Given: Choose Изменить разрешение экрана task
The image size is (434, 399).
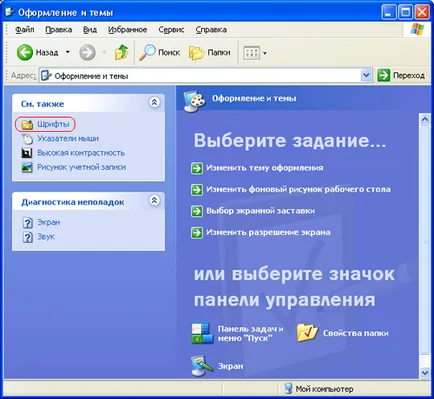Looking at the screenshot, I should (268, 233).
